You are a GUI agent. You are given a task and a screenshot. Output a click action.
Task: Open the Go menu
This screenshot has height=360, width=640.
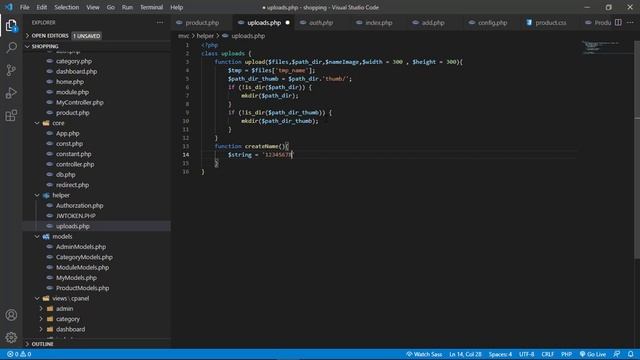click(111, 7)
